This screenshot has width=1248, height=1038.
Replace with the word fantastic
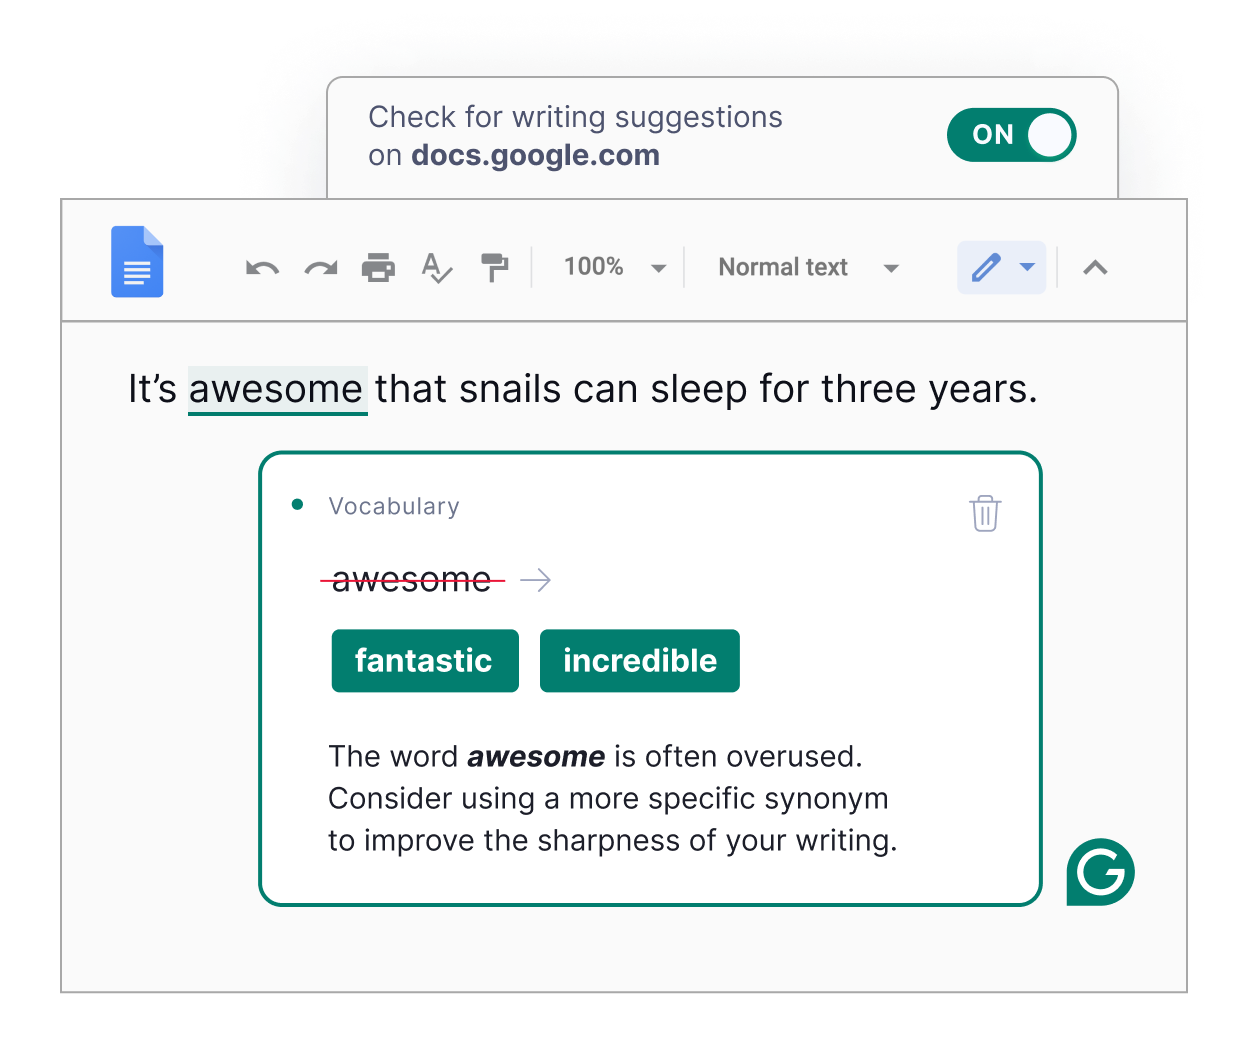(x=425, y=661)
